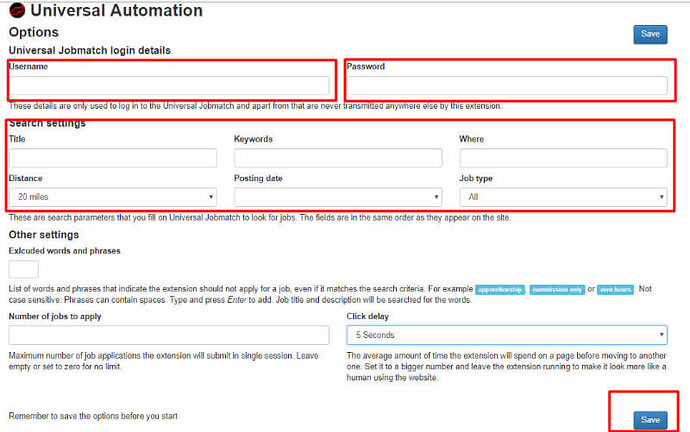Open the Job type dropdown

tap(563, 197)
